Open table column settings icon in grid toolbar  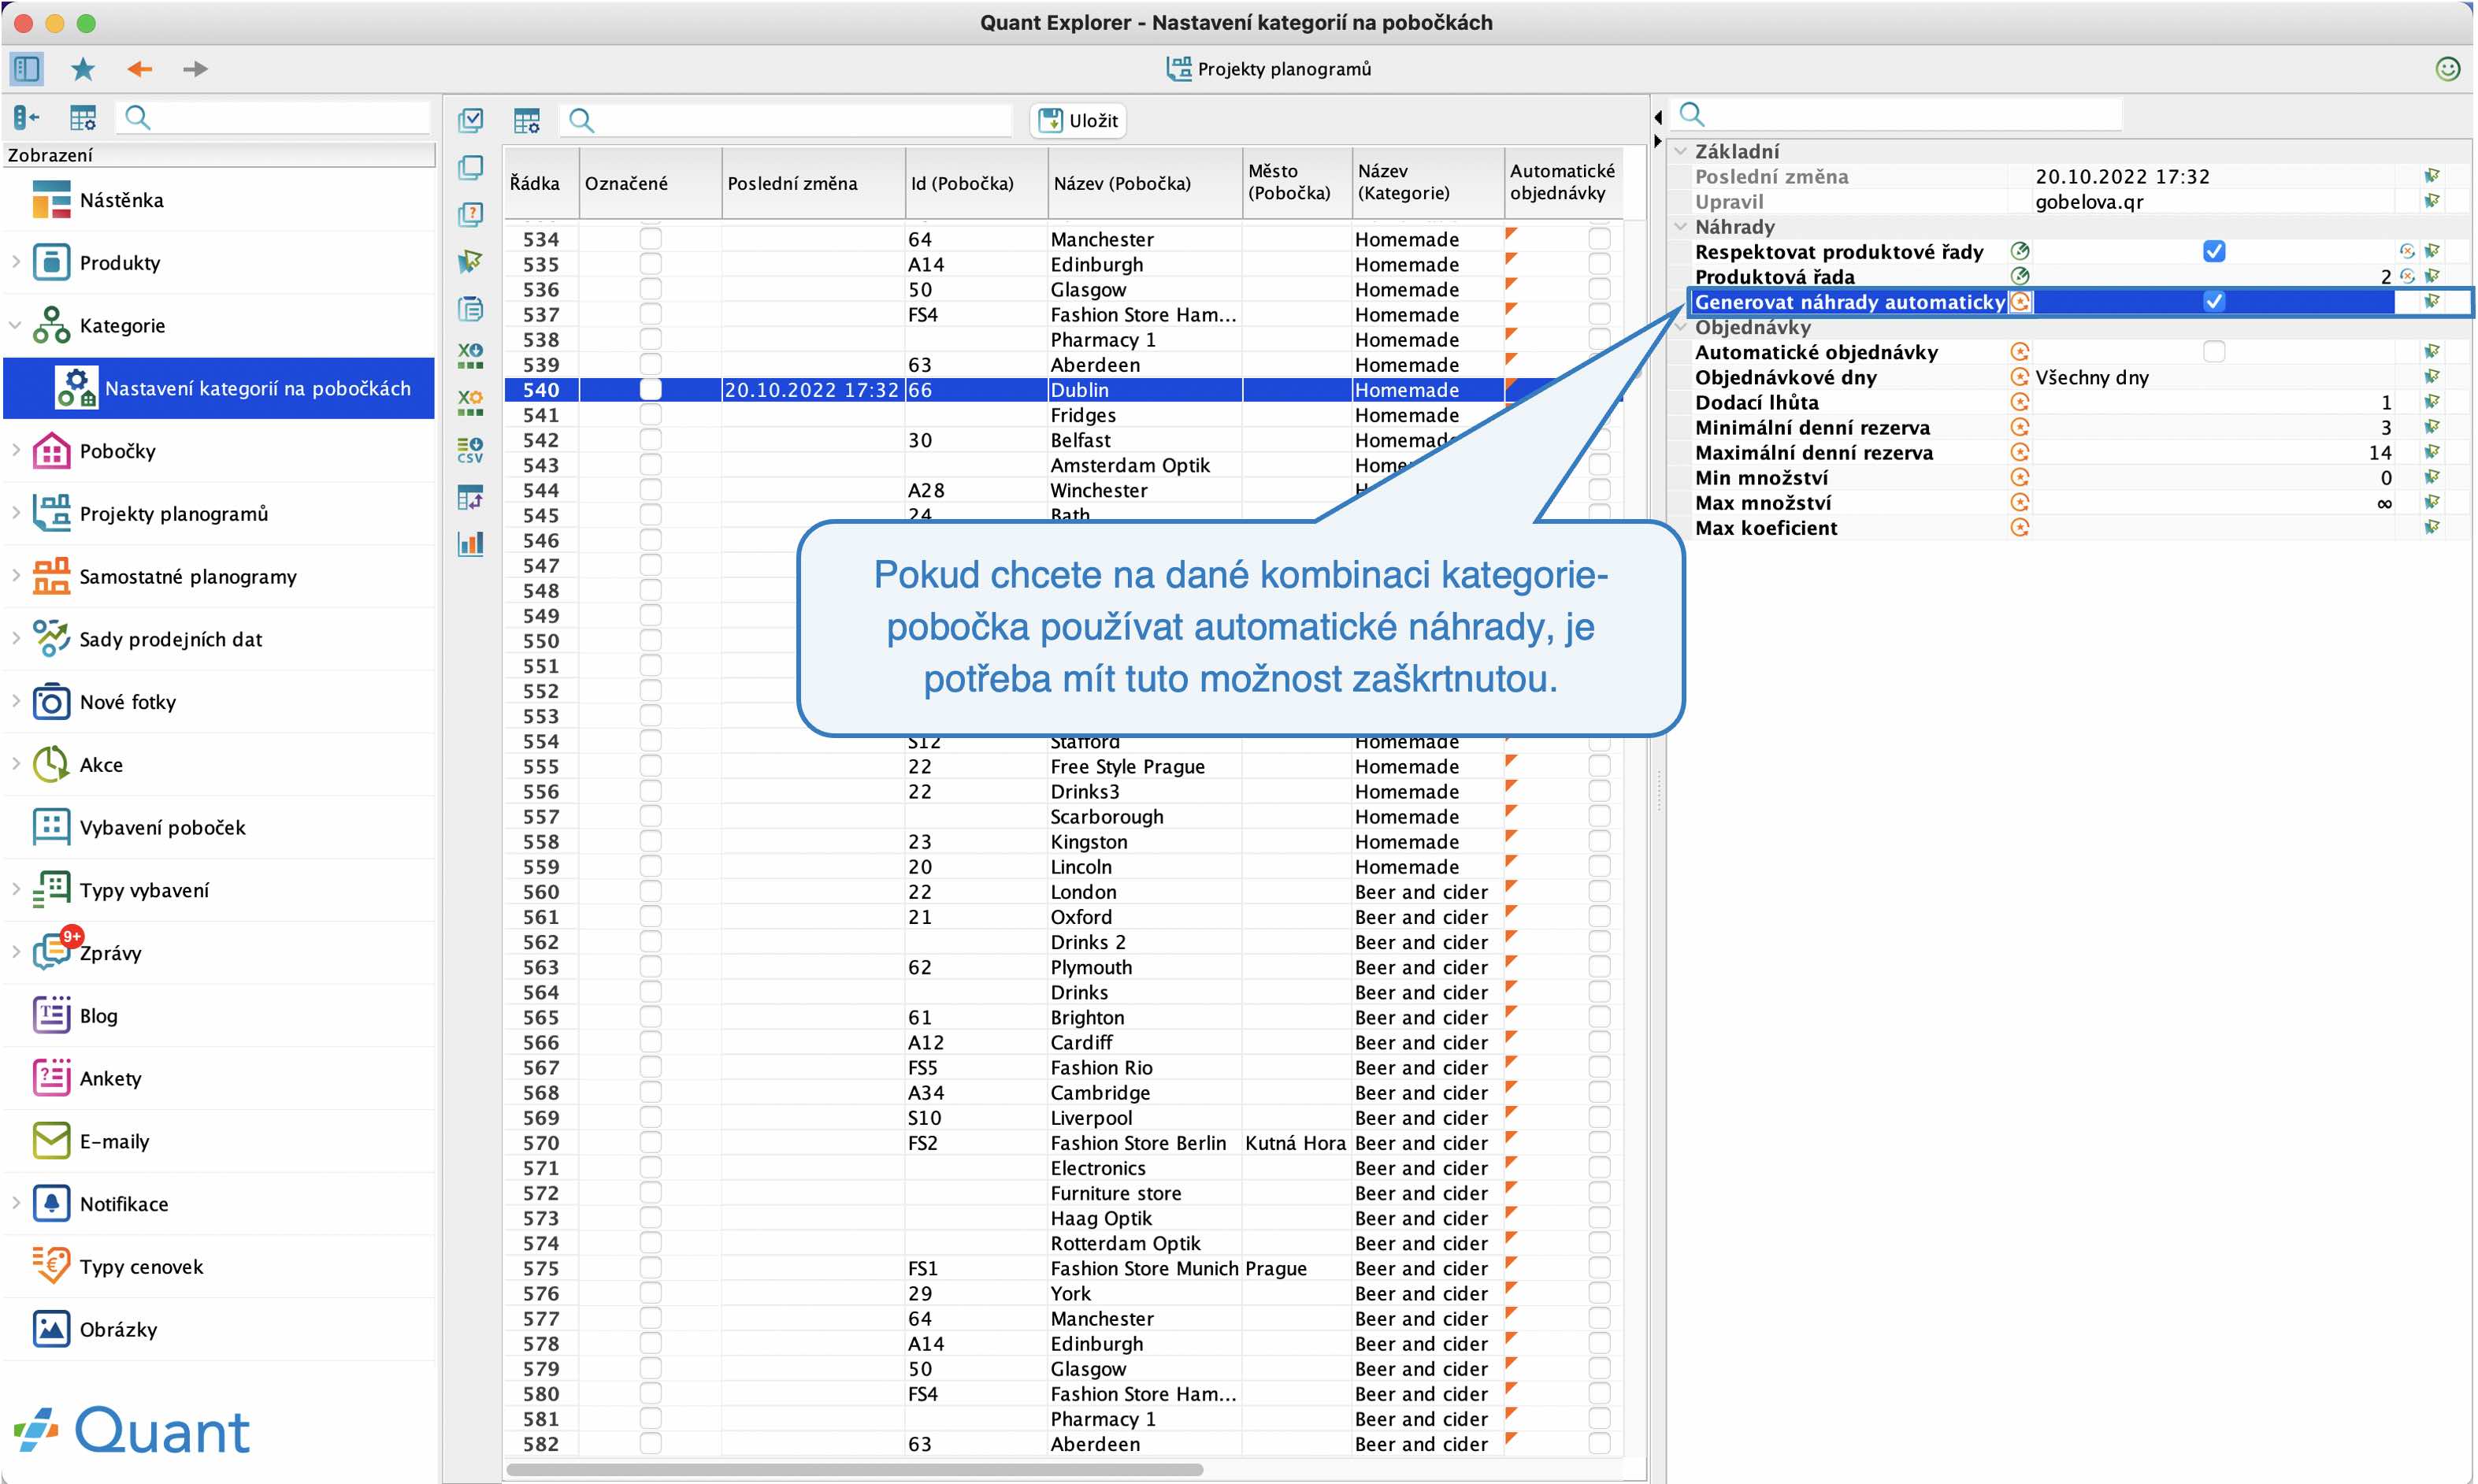527,120
